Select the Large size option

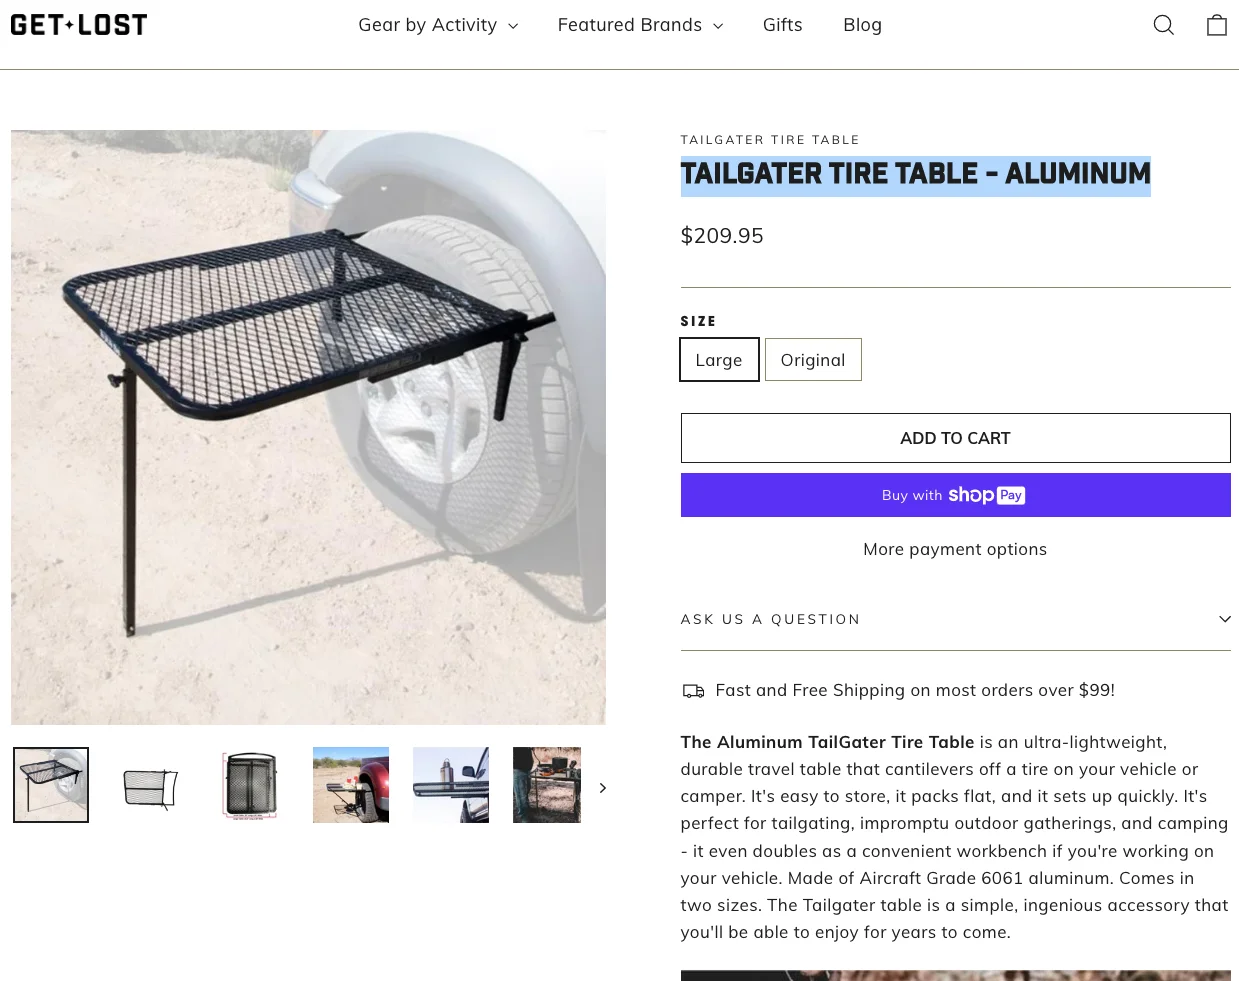(719, 360)
